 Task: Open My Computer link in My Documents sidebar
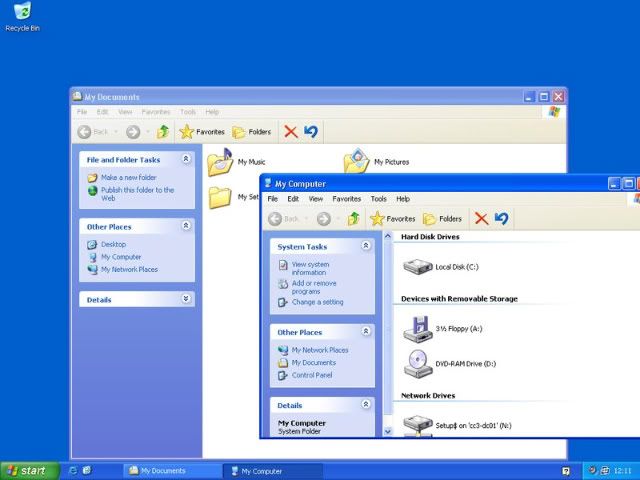(121, 257)
